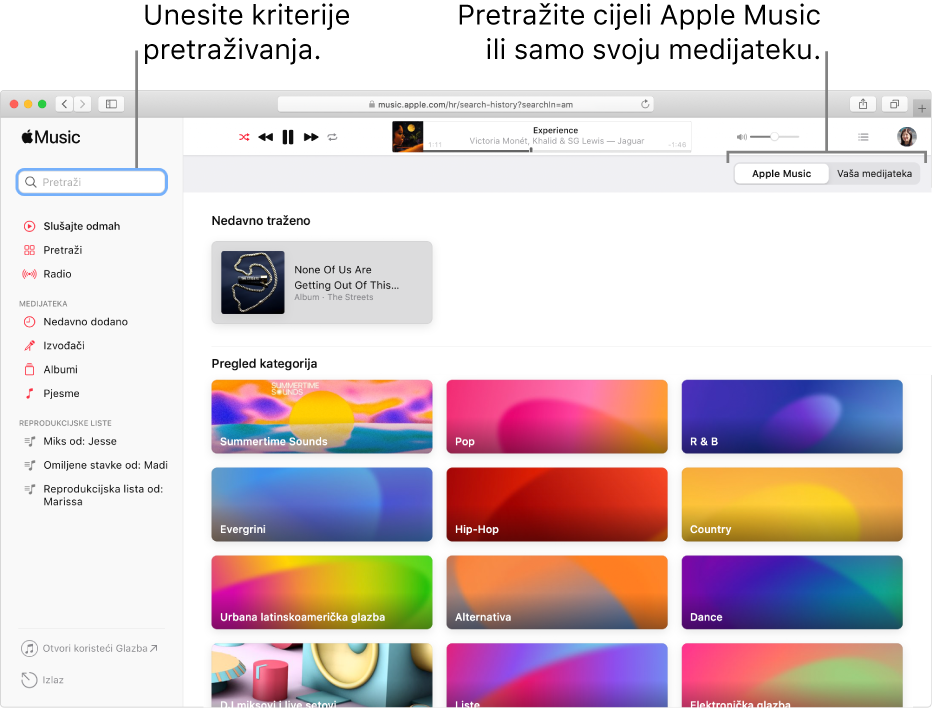Open a new Safari tab
The width and height of the screenshot is (934, 708).
(921, 108)
